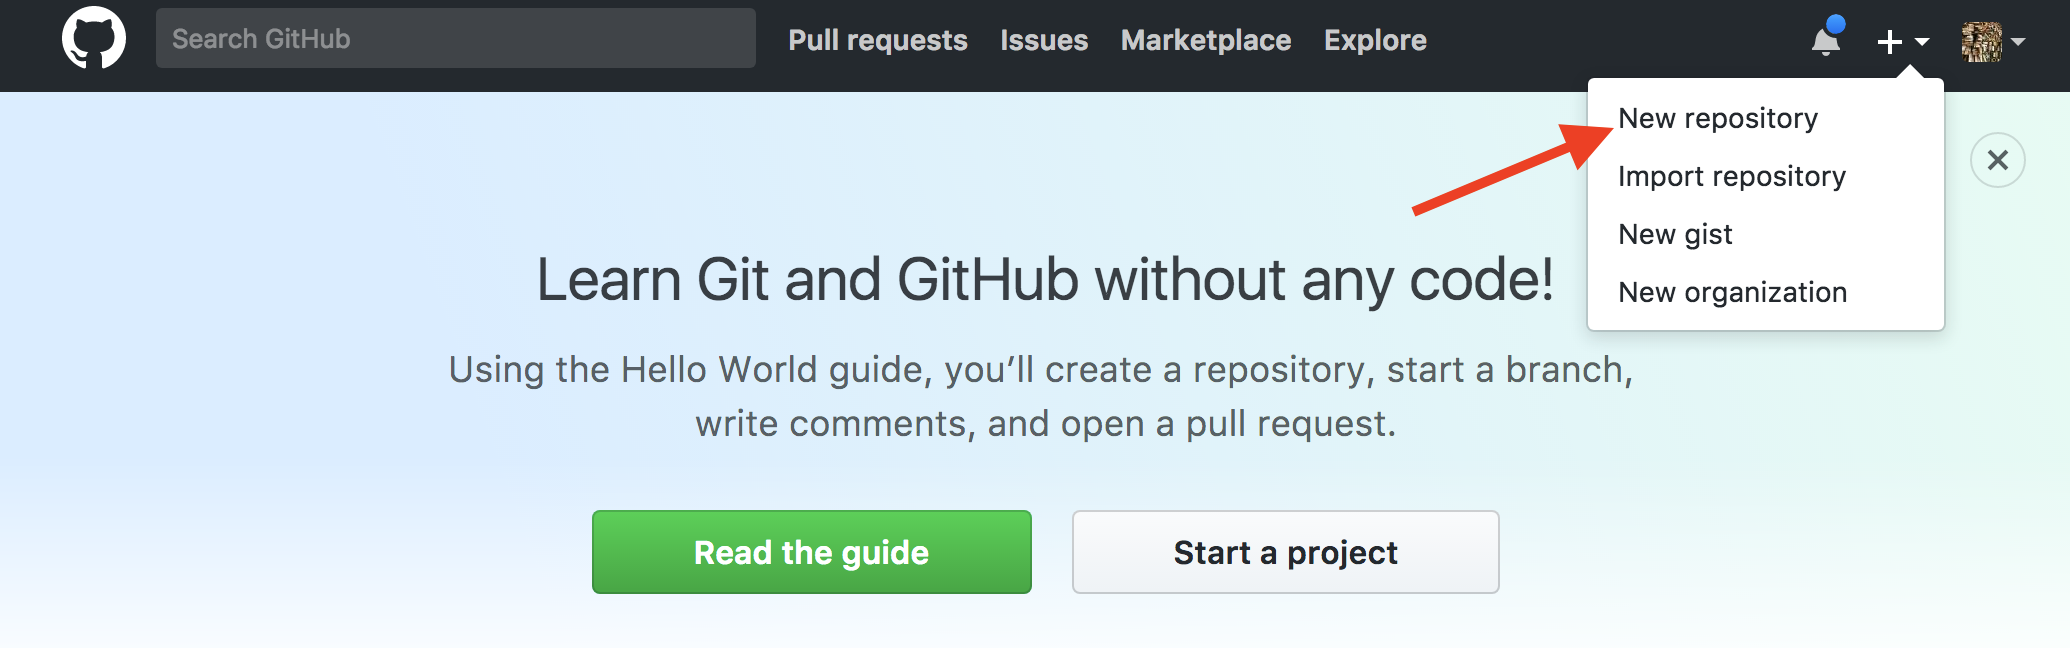Open the notifications bell icon
2070x648 pixels.
pyautogui.click(x=1826, y=40)
